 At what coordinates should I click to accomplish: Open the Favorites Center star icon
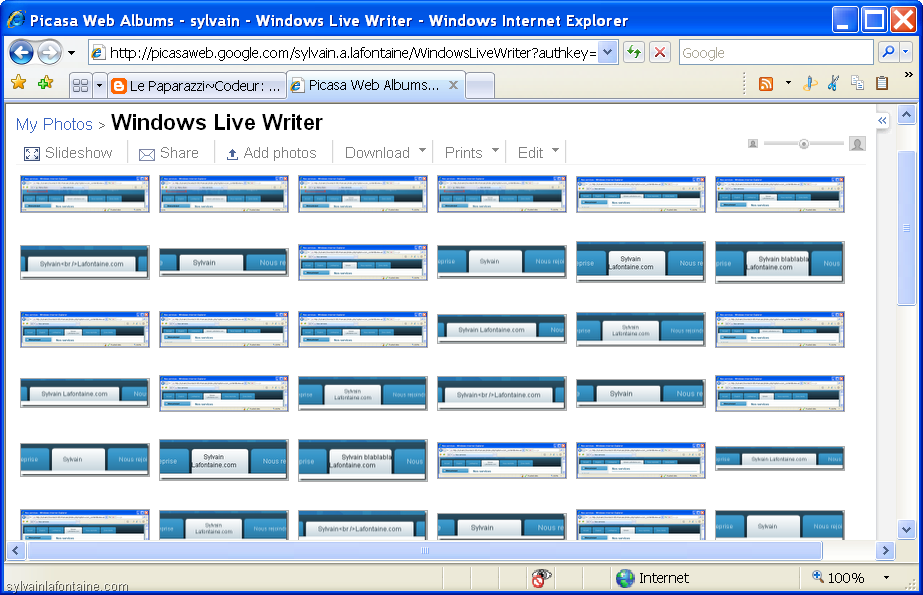point(19,83)
